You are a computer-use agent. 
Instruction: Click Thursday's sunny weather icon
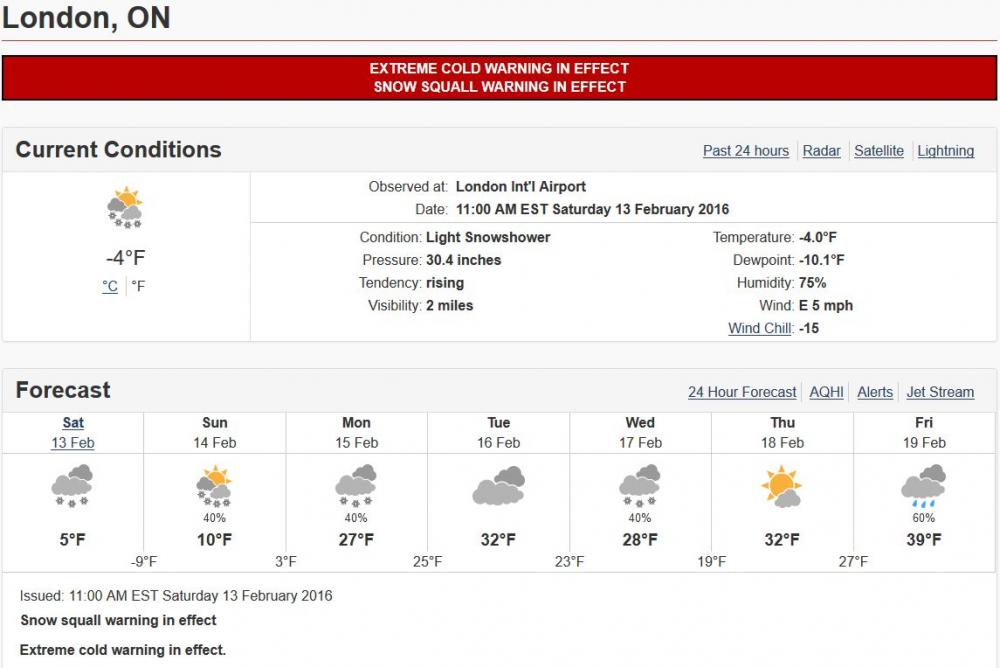pyautogui.click(x=783, y=487)
